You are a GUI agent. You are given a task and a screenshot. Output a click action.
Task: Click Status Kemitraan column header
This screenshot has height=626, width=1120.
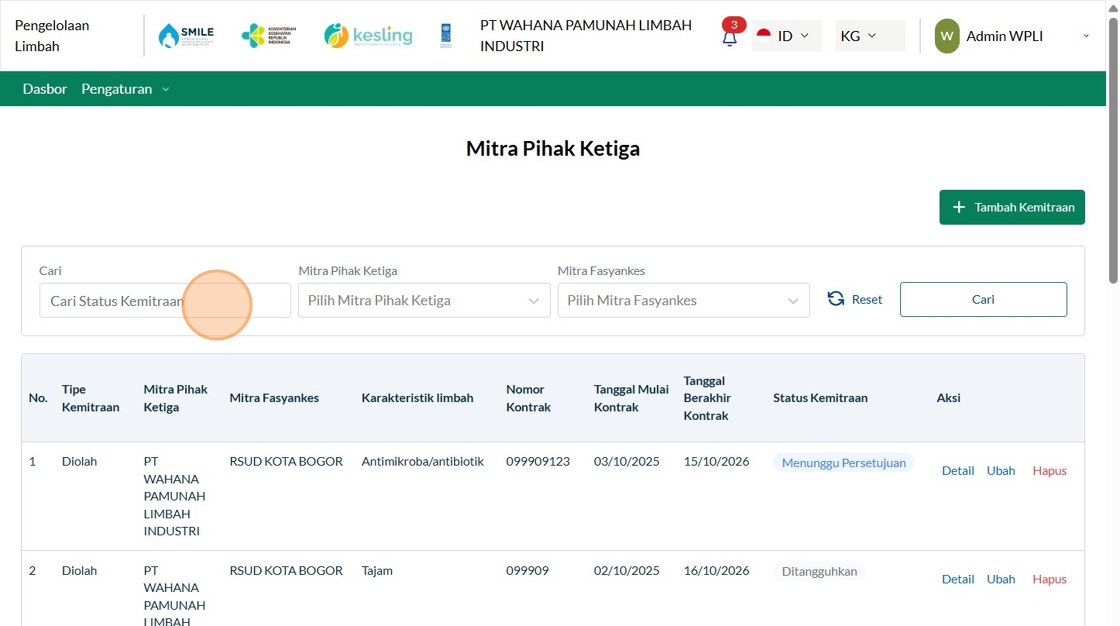[820, 398]
